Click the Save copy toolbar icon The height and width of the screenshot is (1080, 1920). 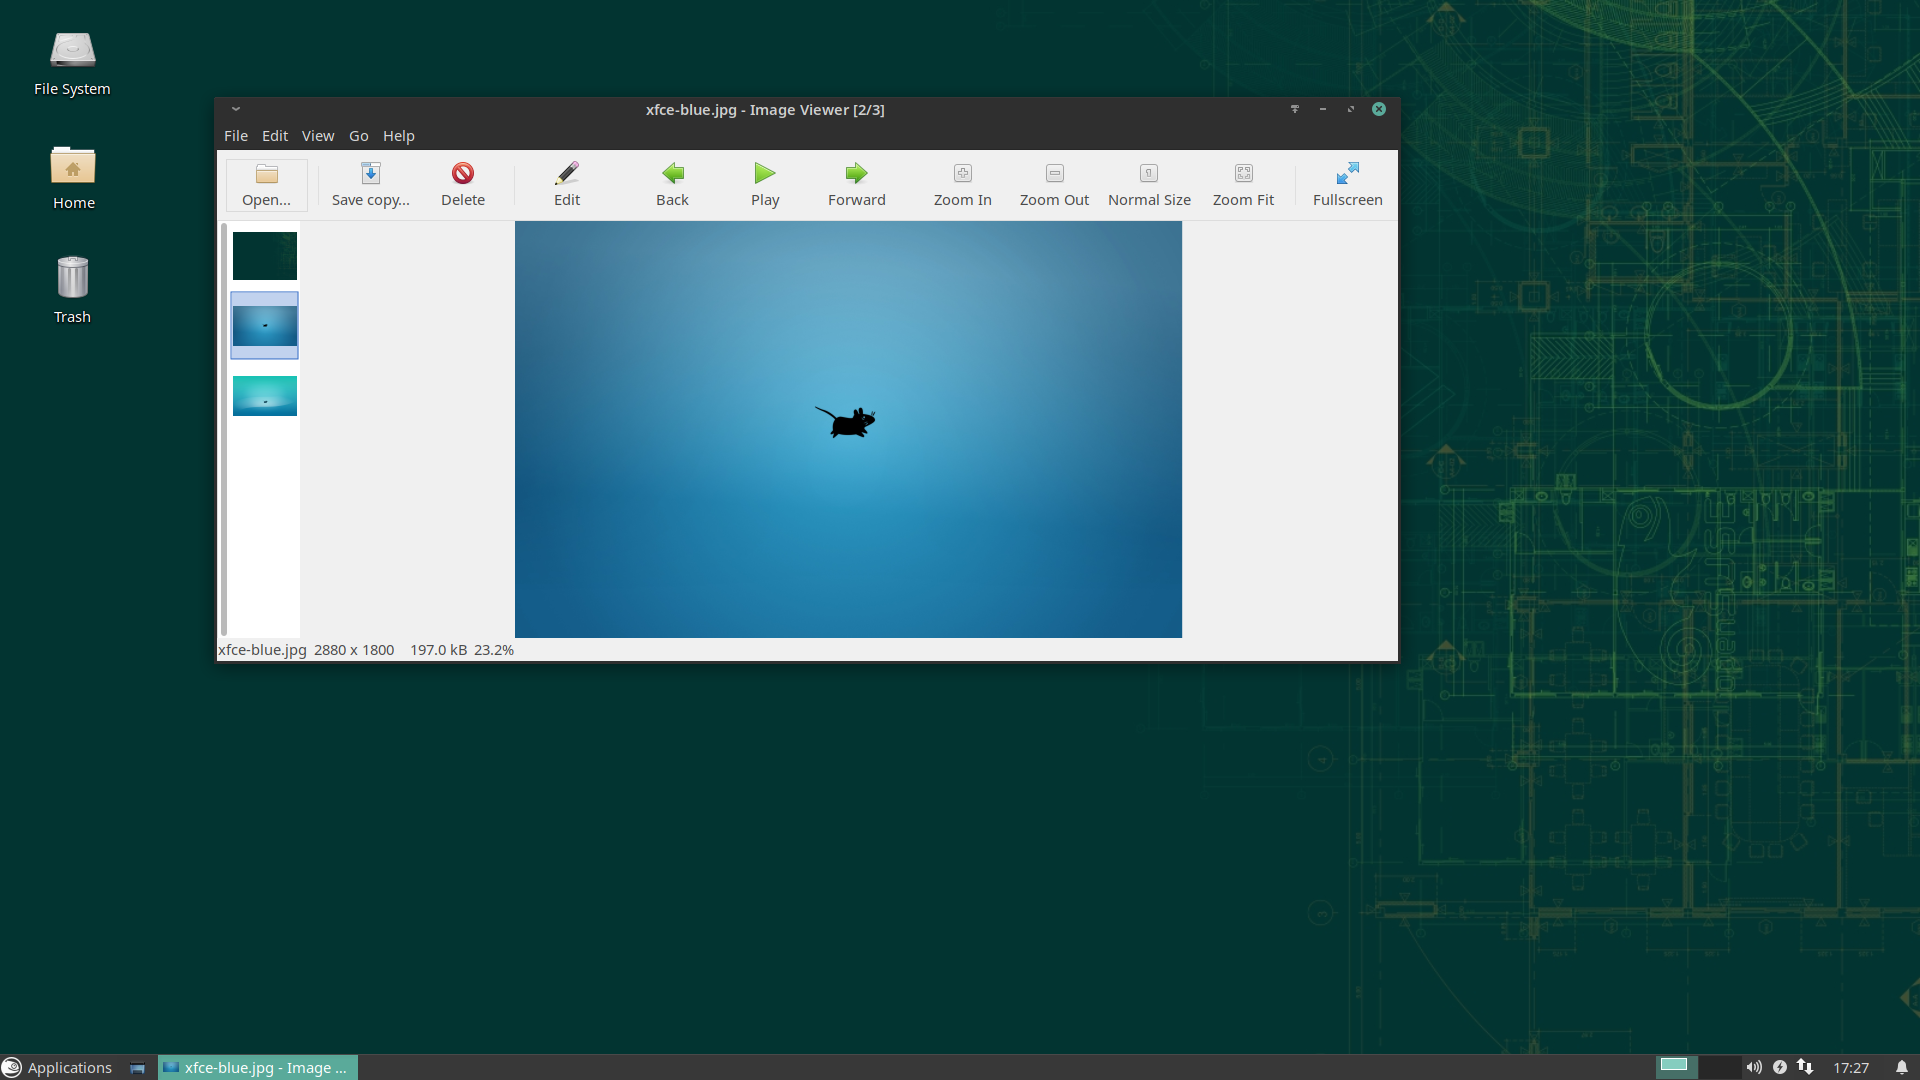click(370, 173)
